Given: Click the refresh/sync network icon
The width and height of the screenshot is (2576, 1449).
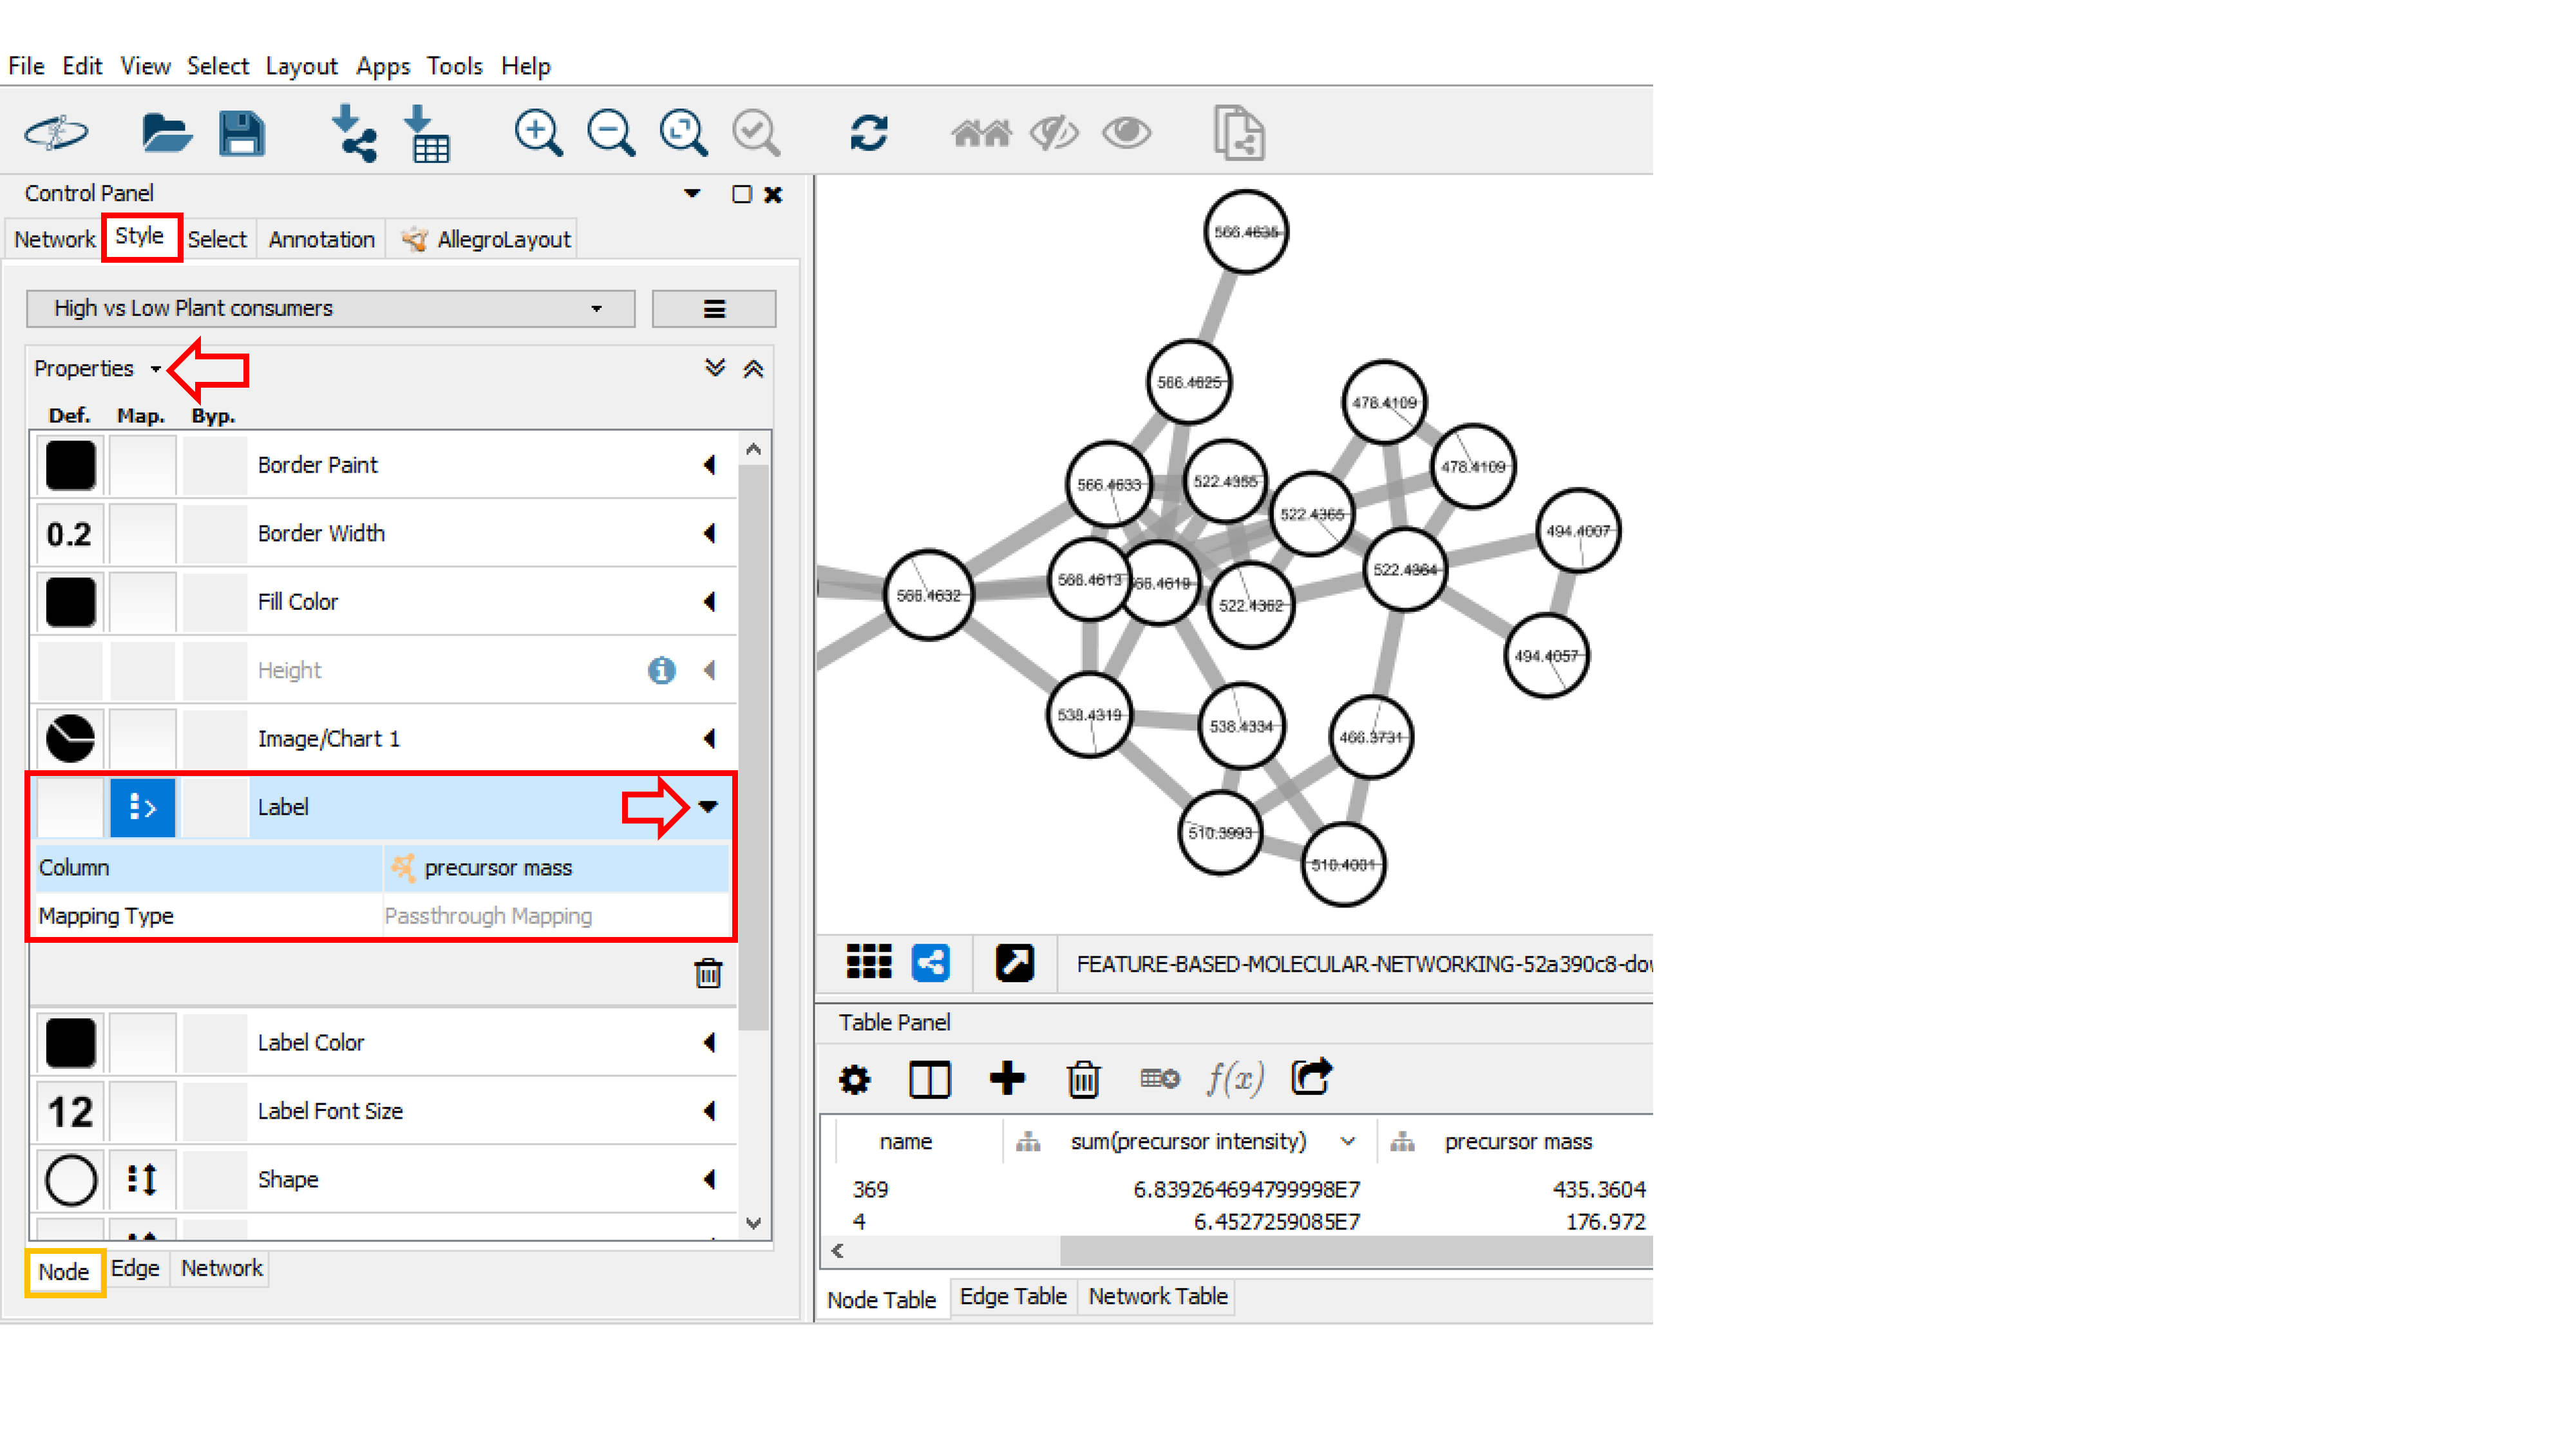Looking at the screenshot, I should tap(867, 133).
